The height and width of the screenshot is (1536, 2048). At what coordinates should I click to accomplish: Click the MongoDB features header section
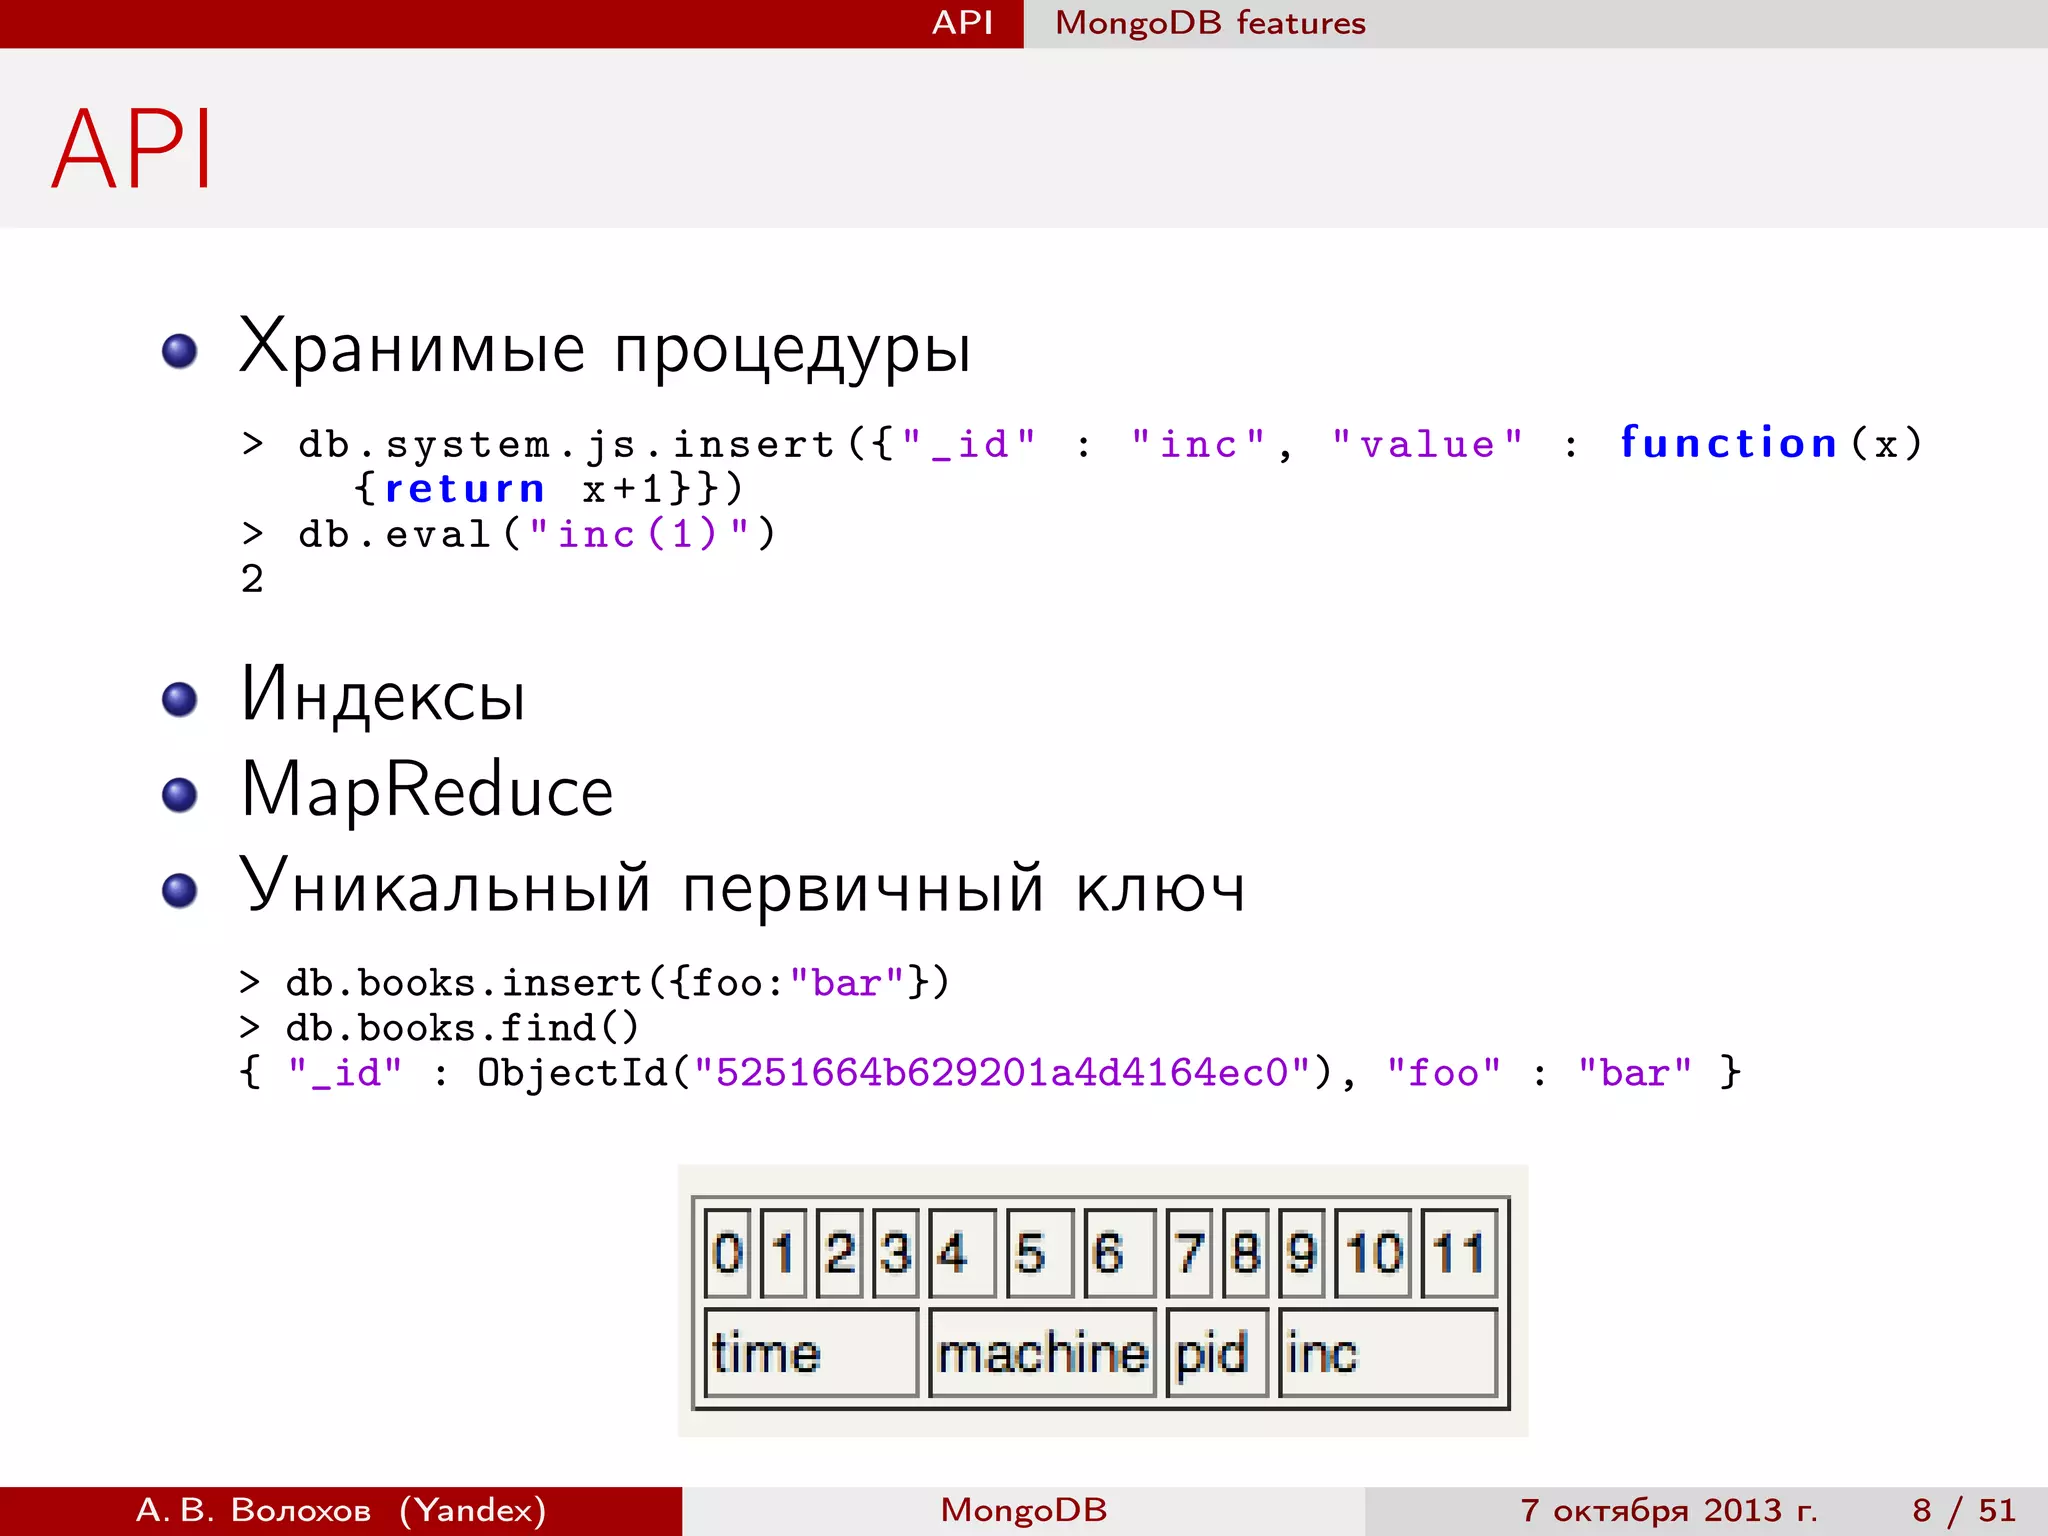[x=1210, y=23]
